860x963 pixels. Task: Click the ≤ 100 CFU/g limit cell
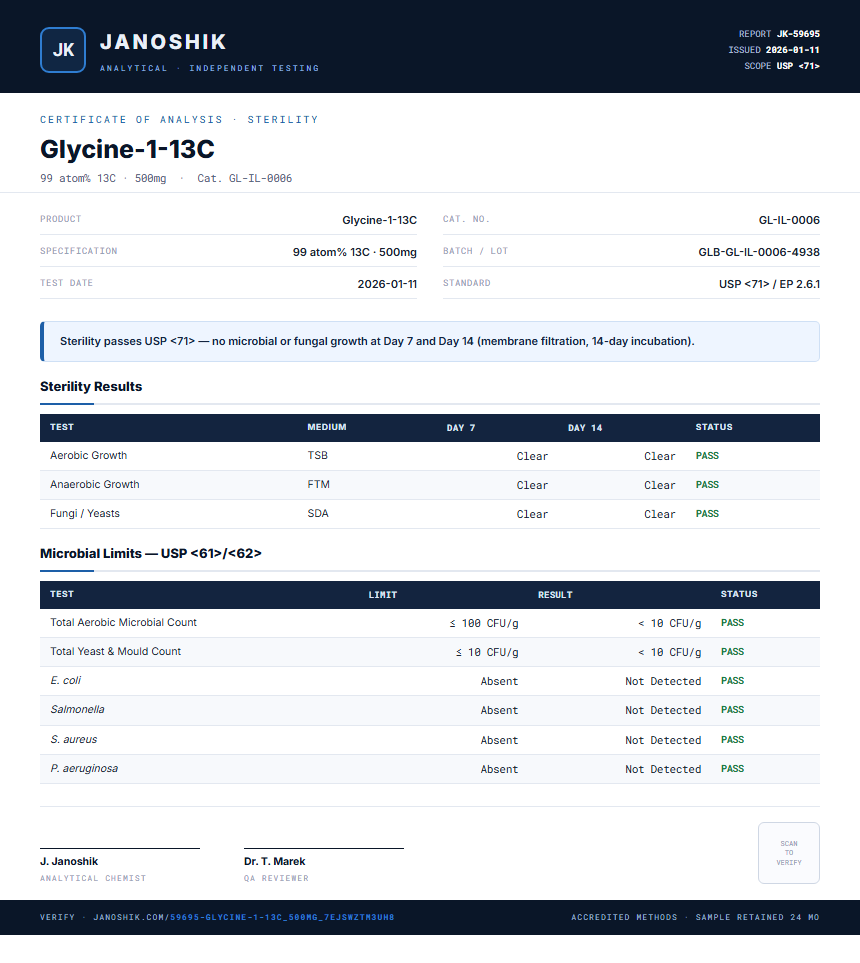pyautogui.click(x=484, y=623)
